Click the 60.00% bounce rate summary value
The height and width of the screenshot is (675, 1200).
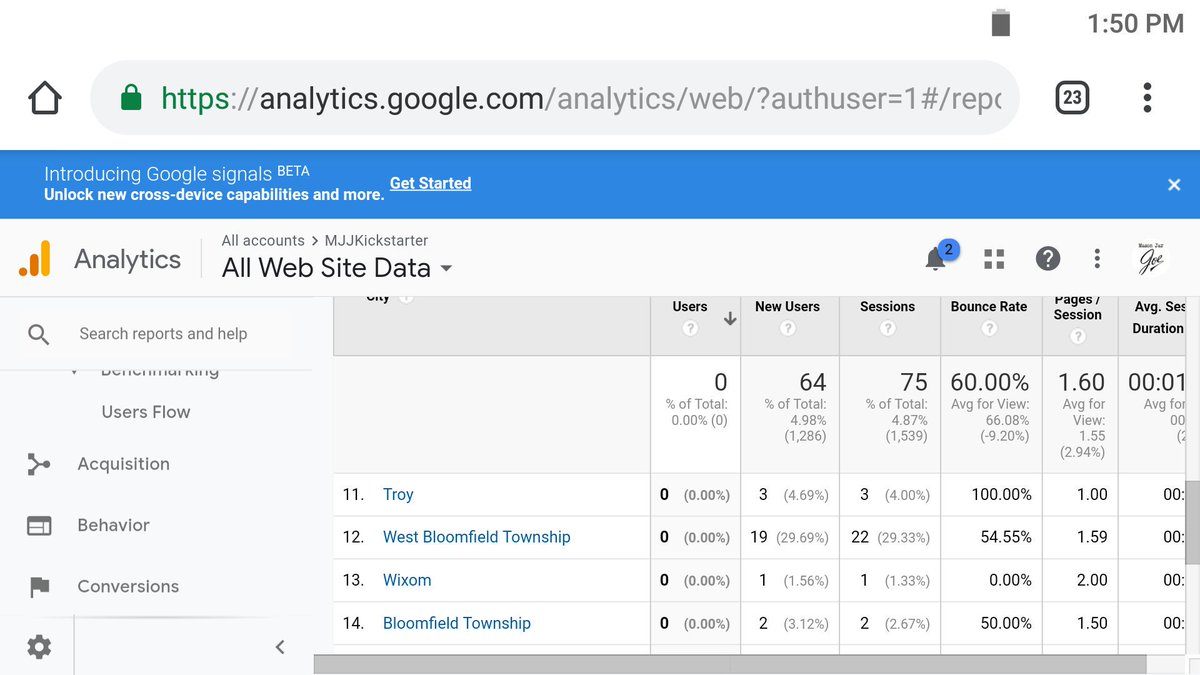tap(990, 382)
